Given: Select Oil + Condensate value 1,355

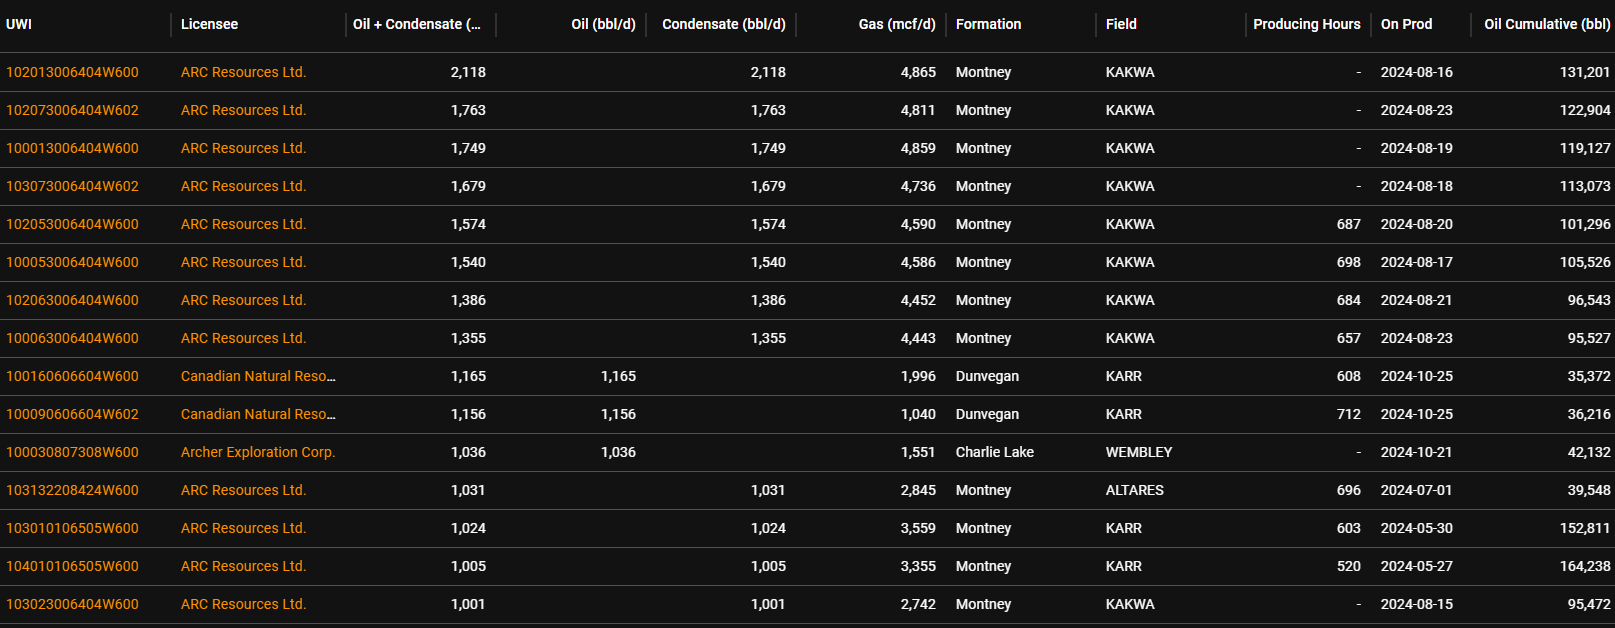Looking at the screenshot, I should click(x=468, y=338).
